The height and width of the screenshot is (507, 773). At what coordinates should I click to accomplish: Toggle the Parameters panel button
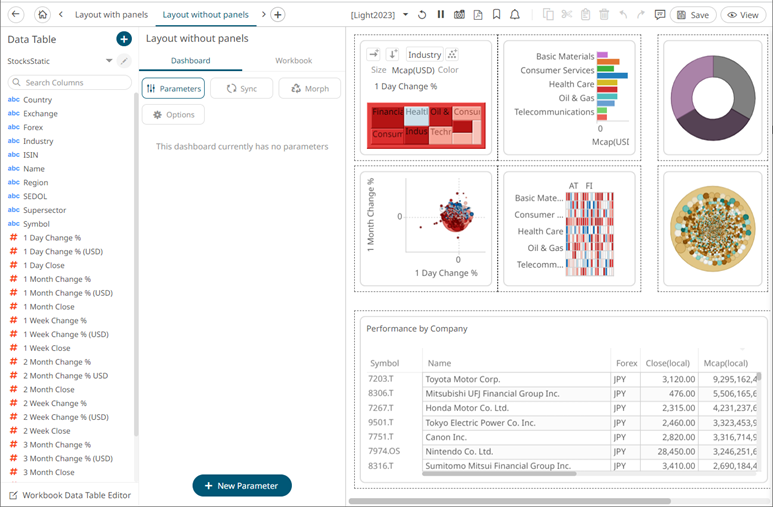pyautogui.click(x=173, y=88)
